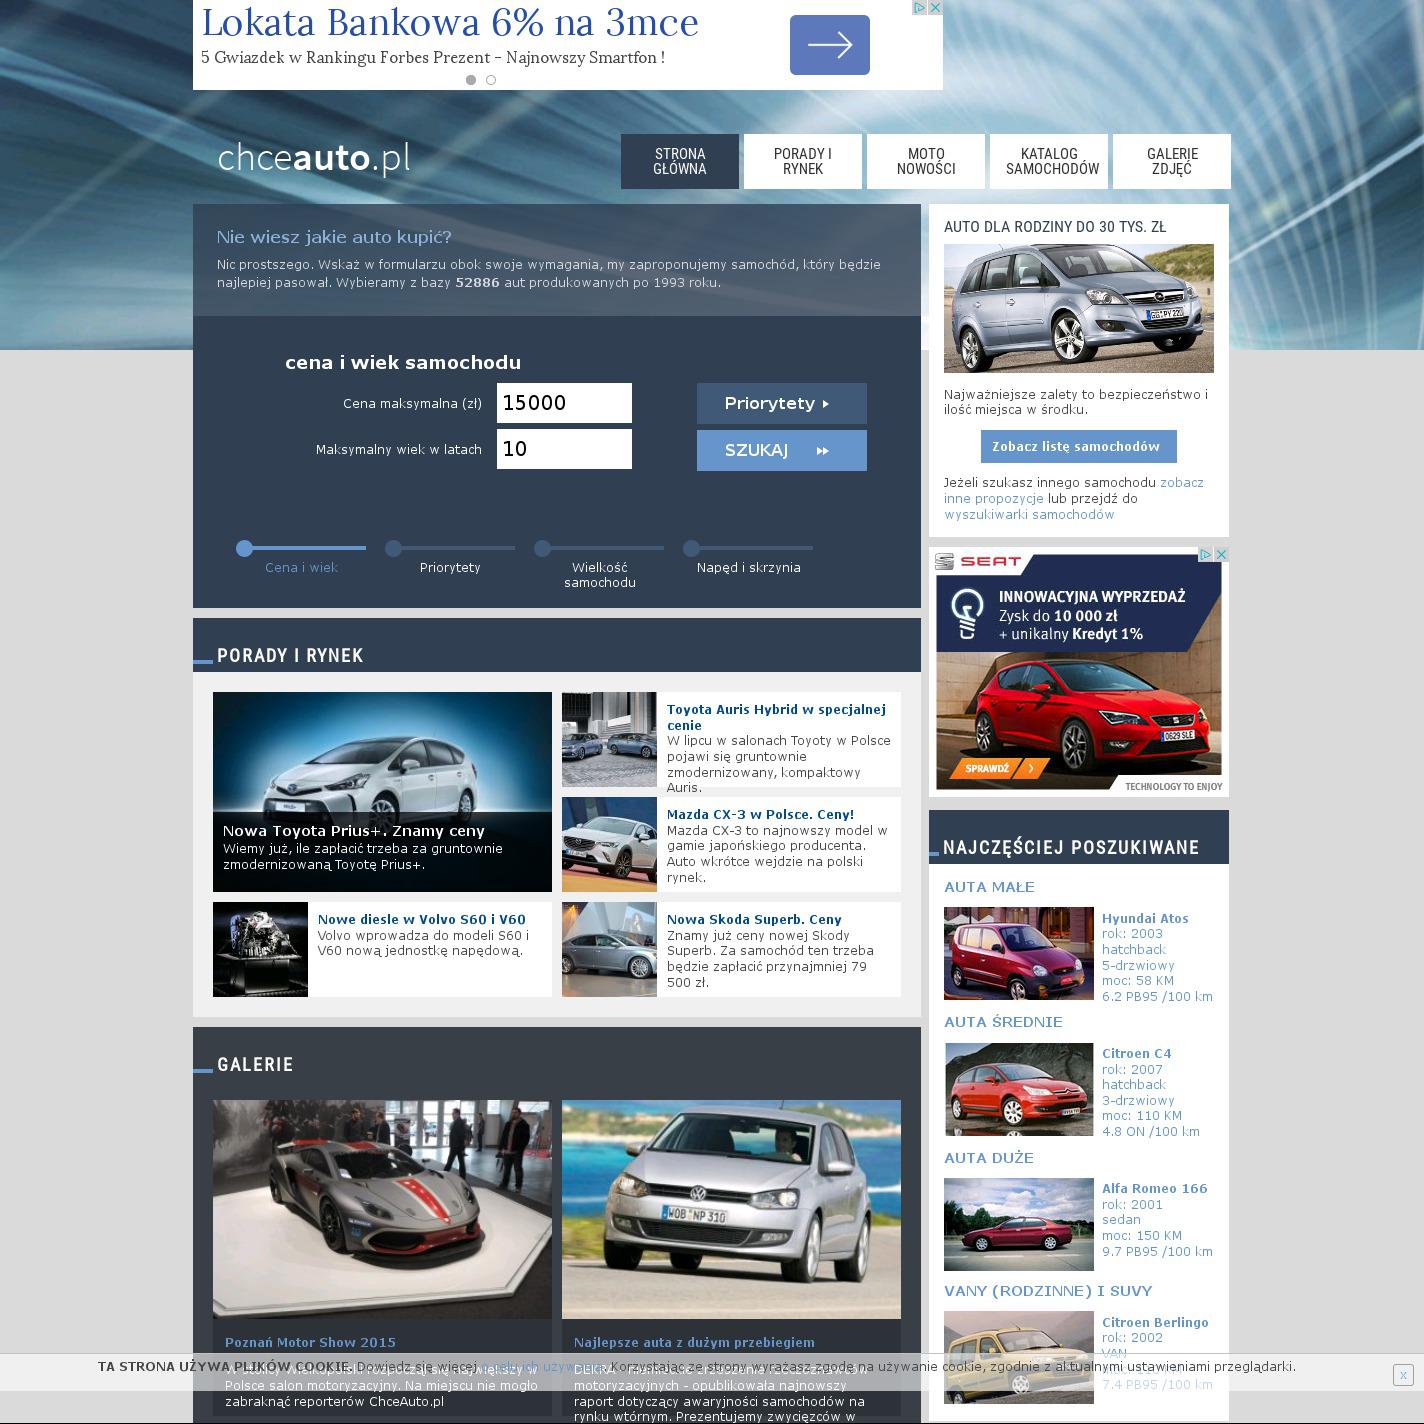The width and height of the screenshot is (1424, 1424).
Task: Select the first carousel dot in top ad
Action: (x=471, y=80)
